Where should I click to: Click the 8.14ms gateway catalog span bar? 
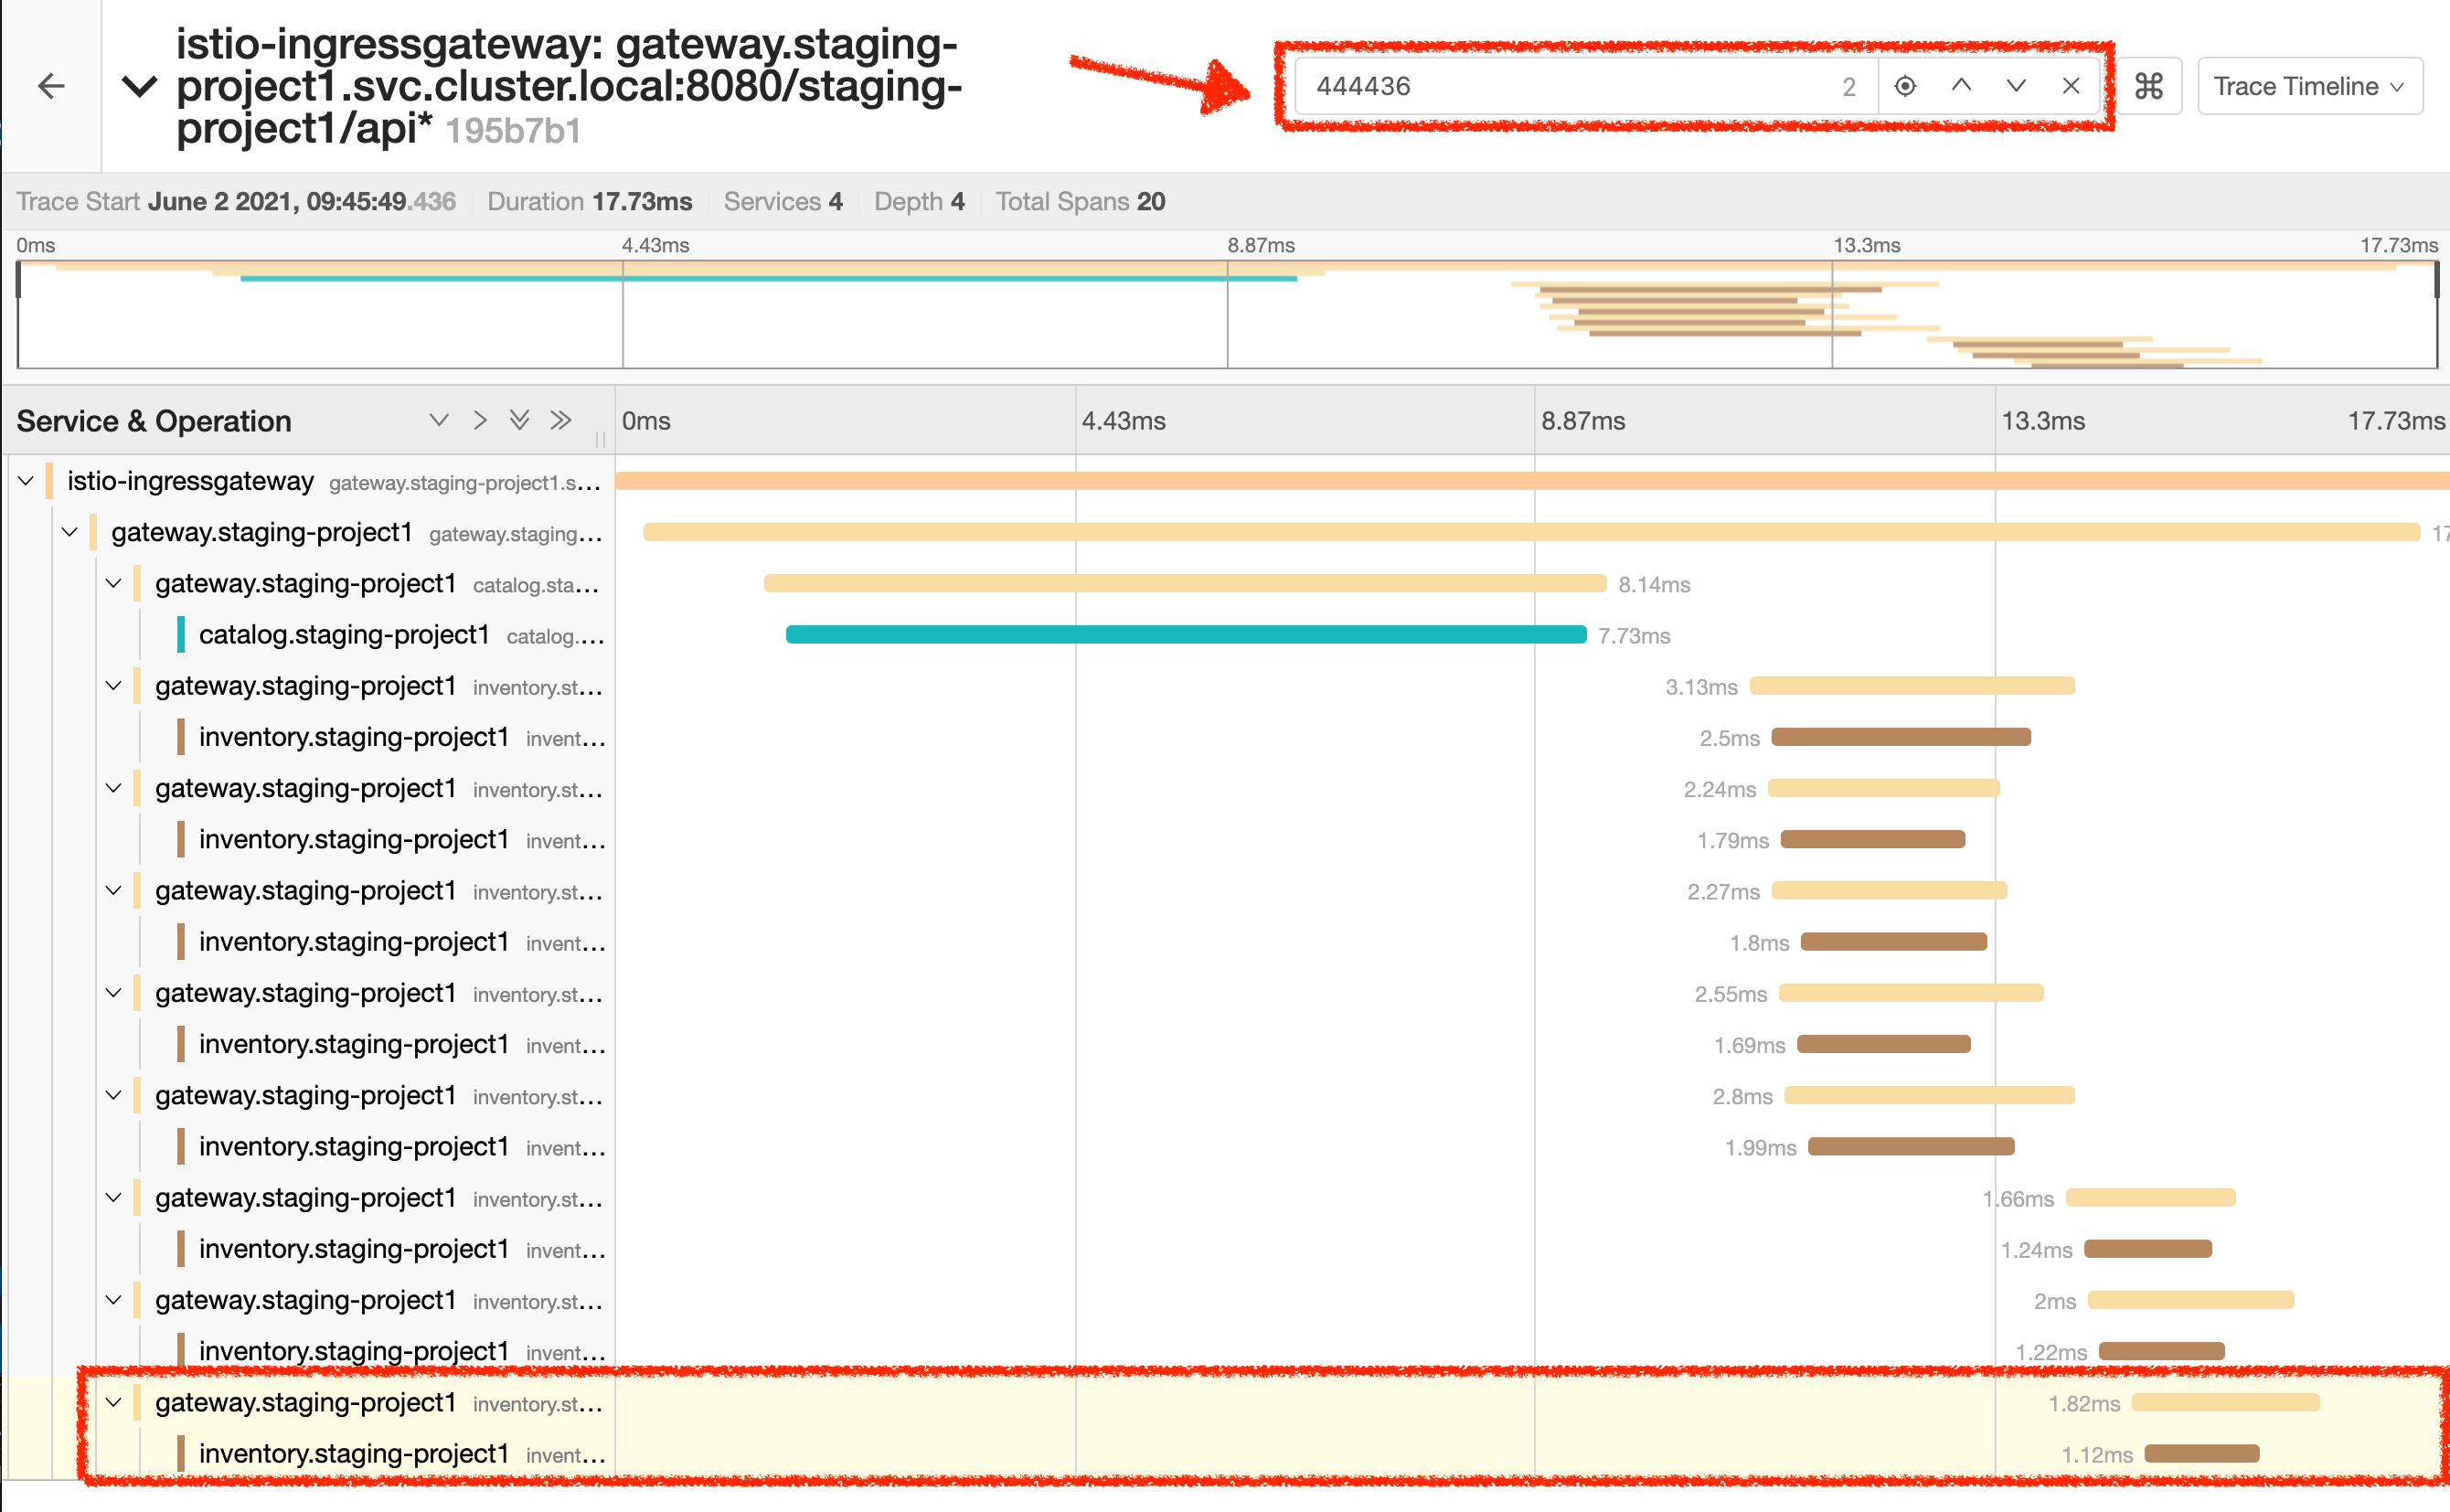point(1185,583)
